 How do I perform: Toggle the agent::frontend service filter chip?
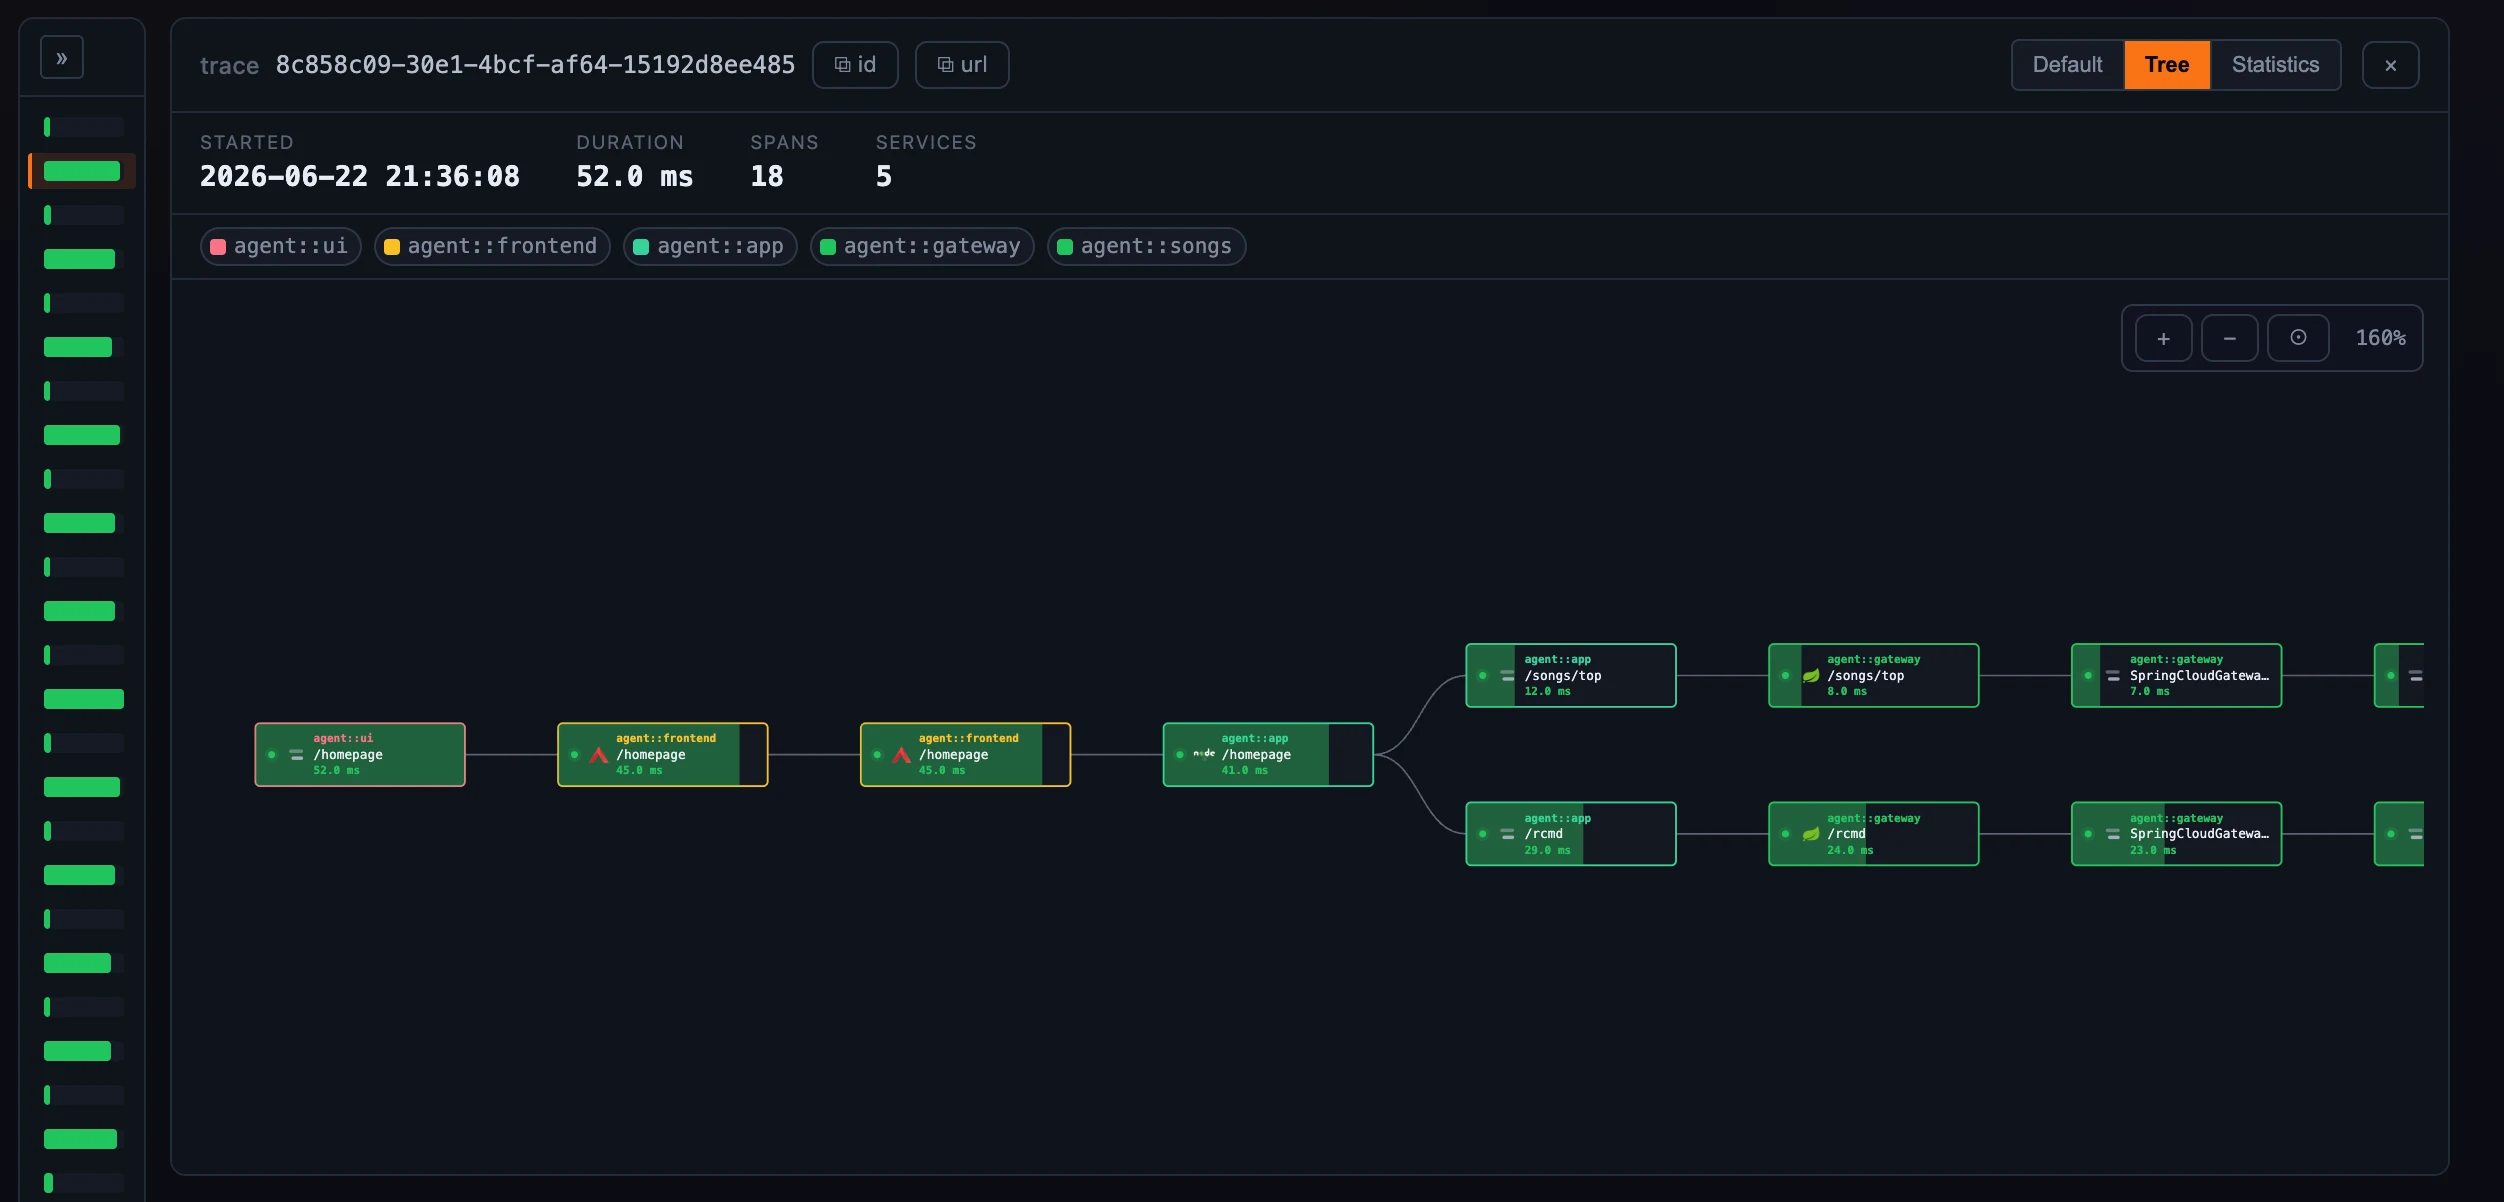492,246
